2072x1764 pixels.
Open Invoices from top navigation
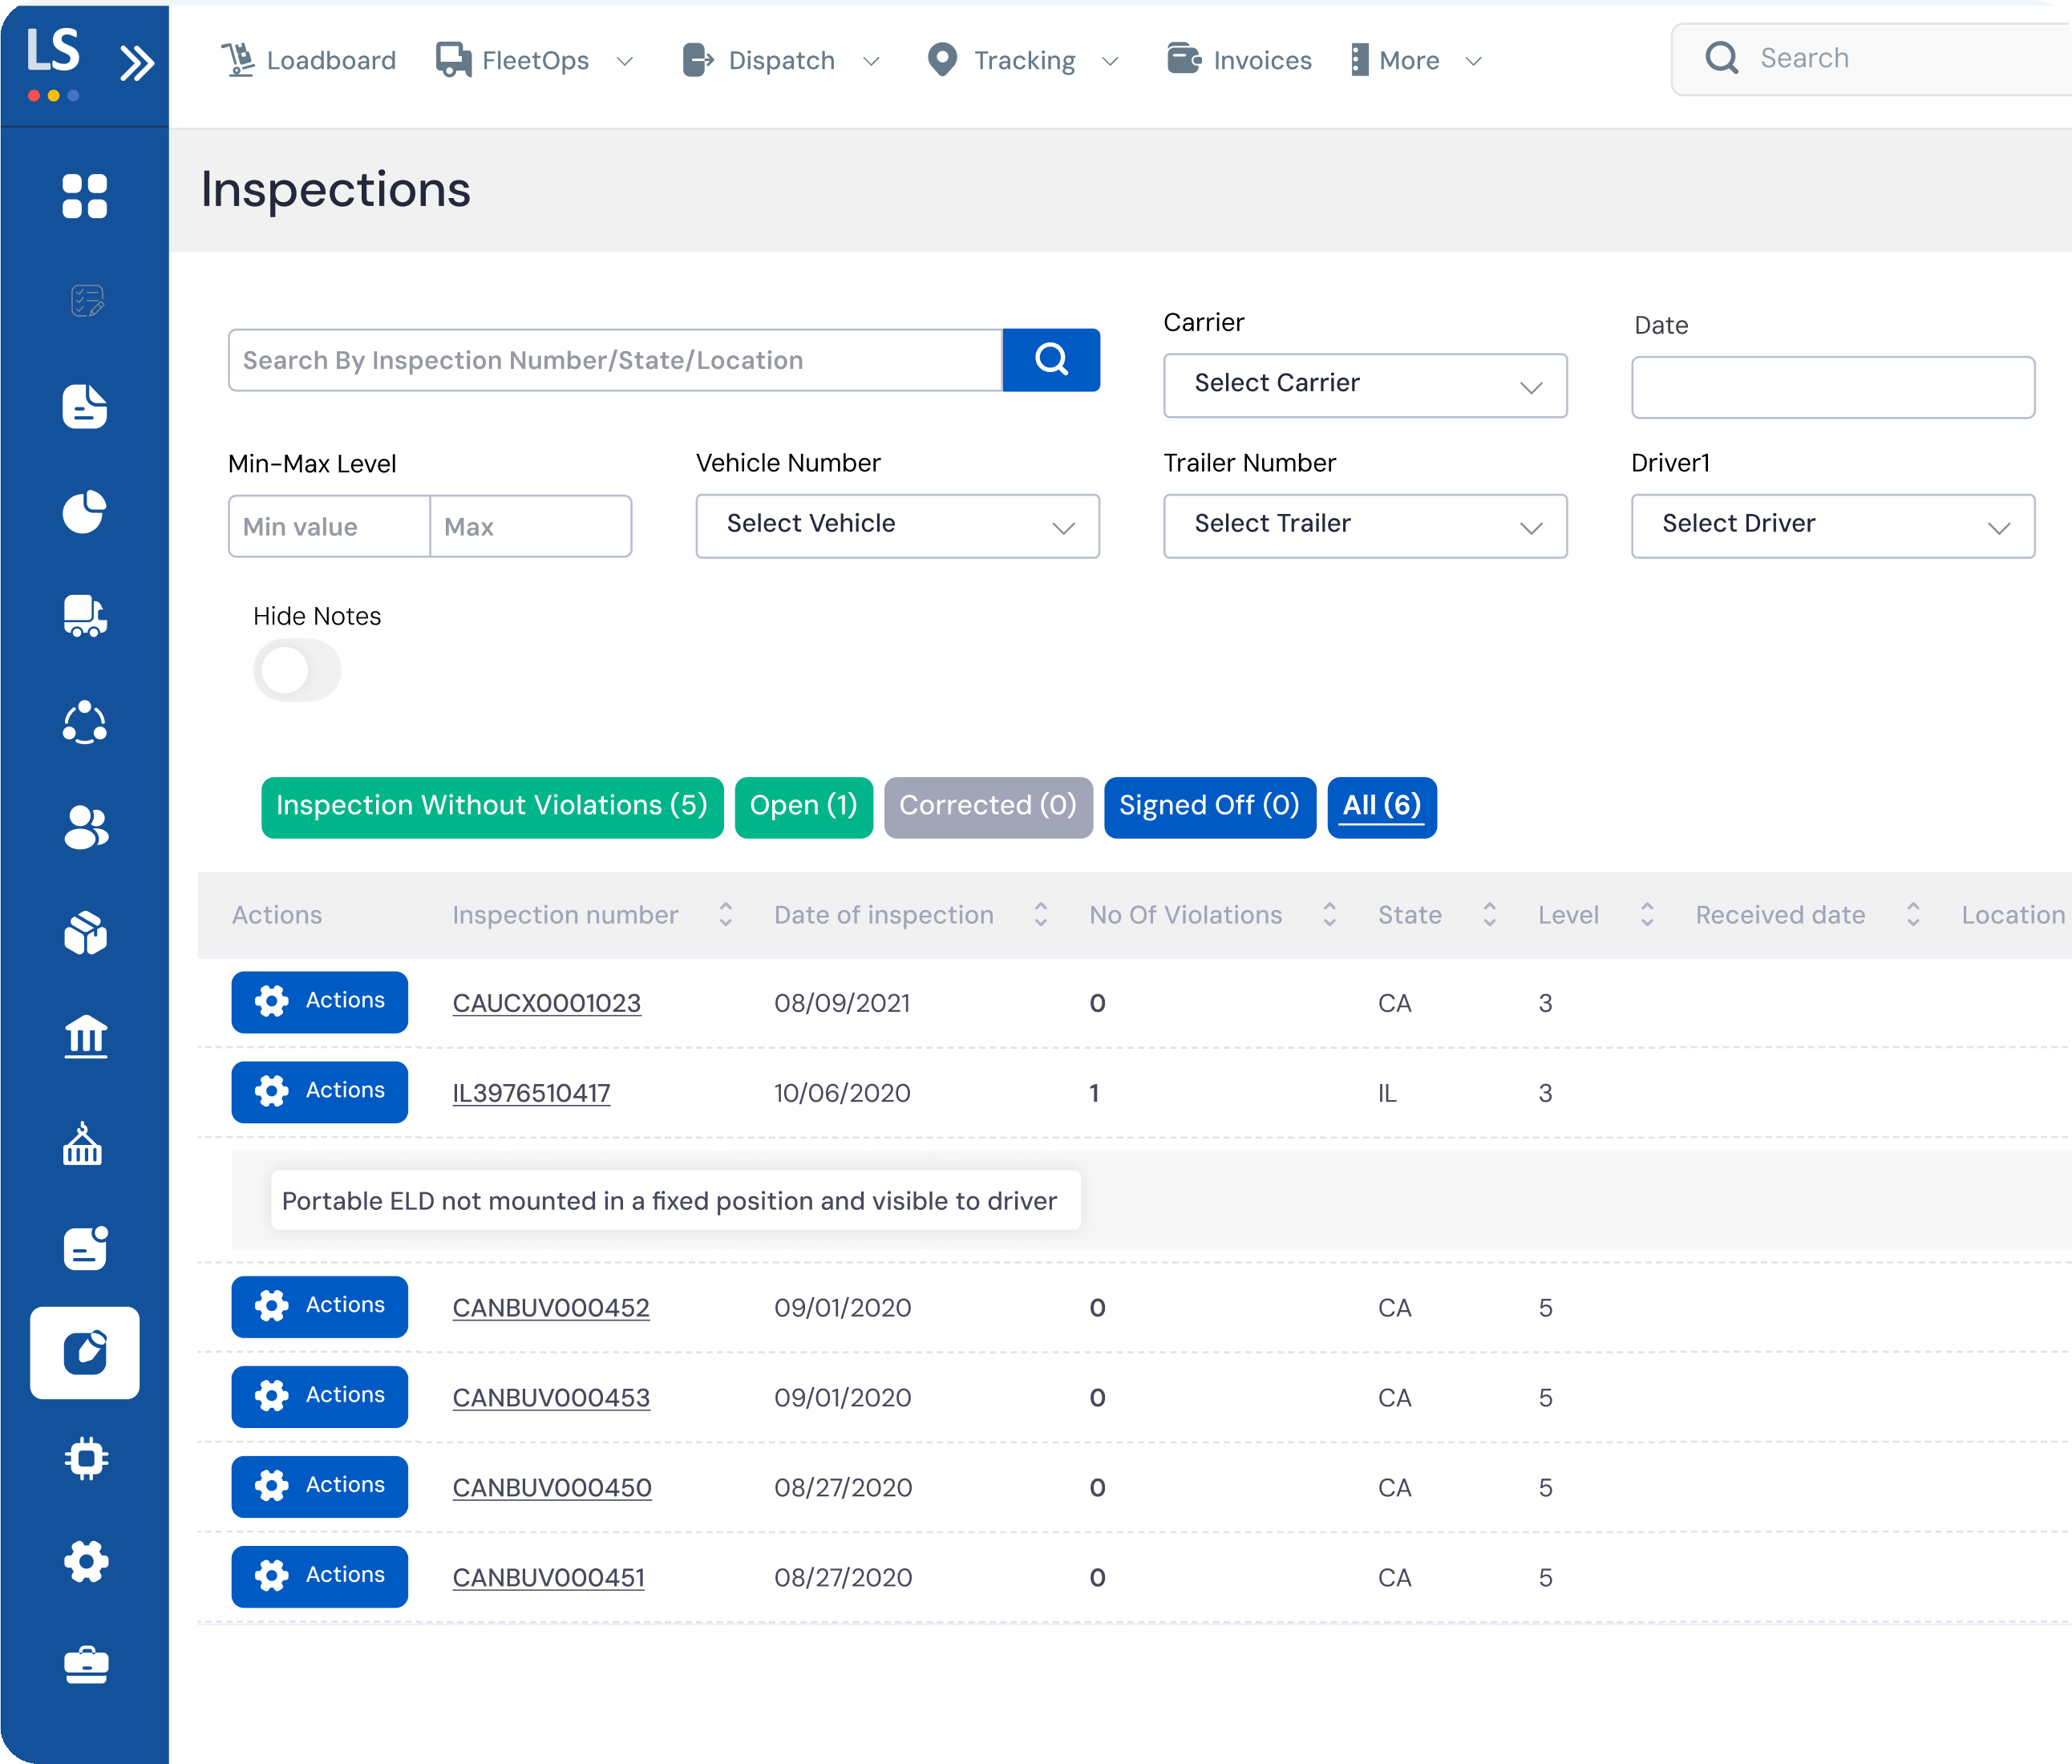1239,61
